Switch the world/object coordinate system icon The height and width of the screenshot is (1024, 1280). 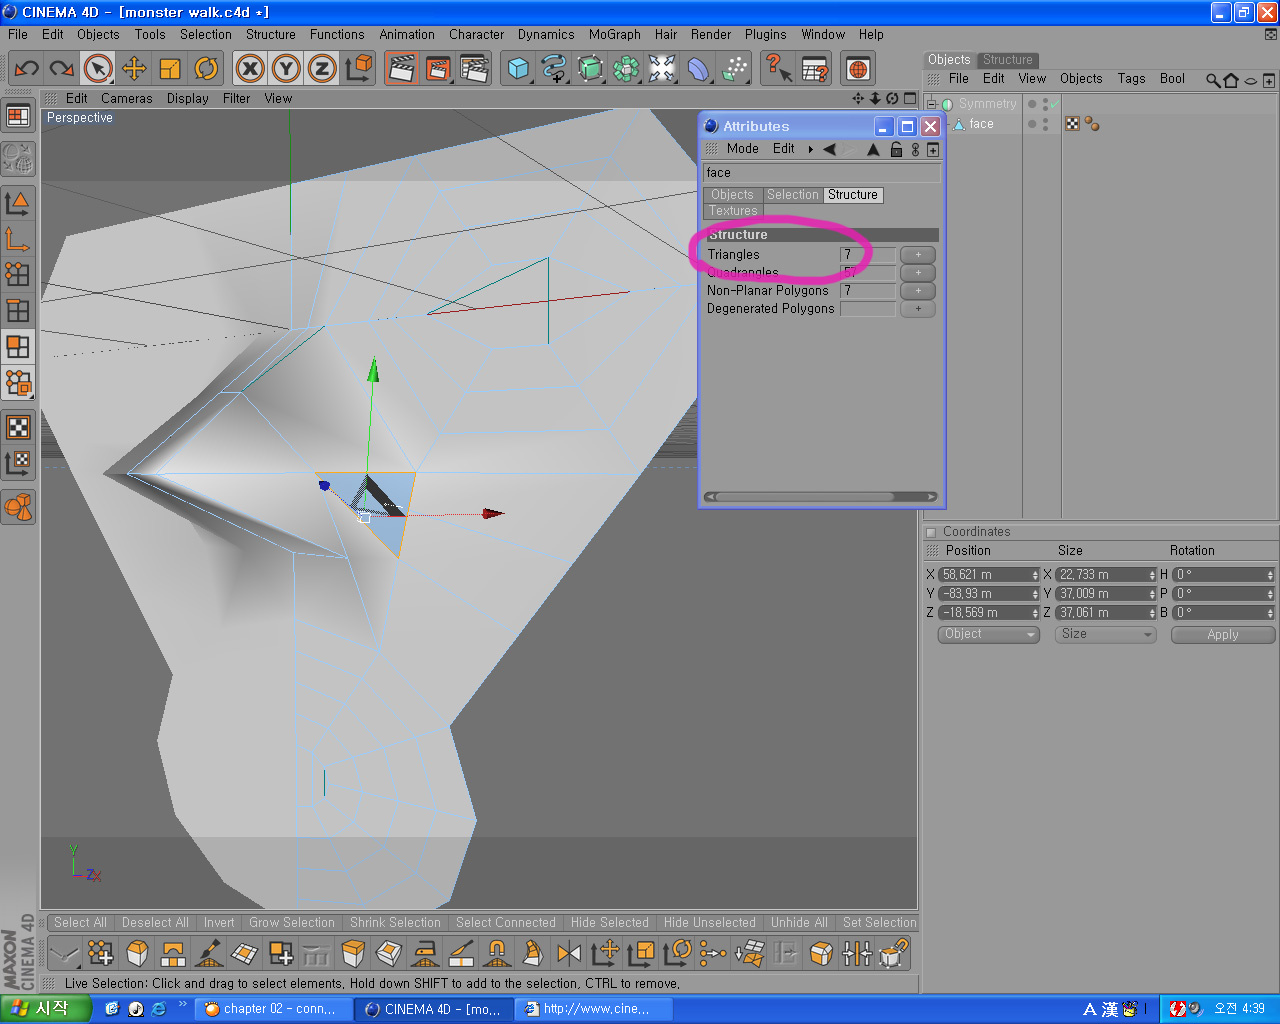tap(358, 68)
